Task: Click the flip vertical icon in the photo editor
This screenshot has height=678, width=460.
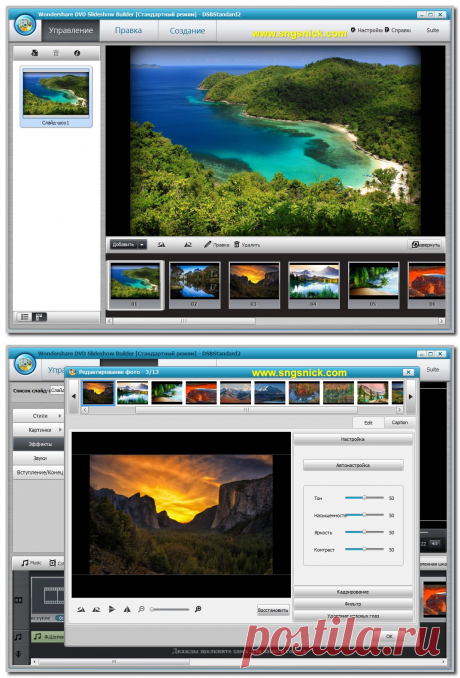Action: click(x=127, y=609)
